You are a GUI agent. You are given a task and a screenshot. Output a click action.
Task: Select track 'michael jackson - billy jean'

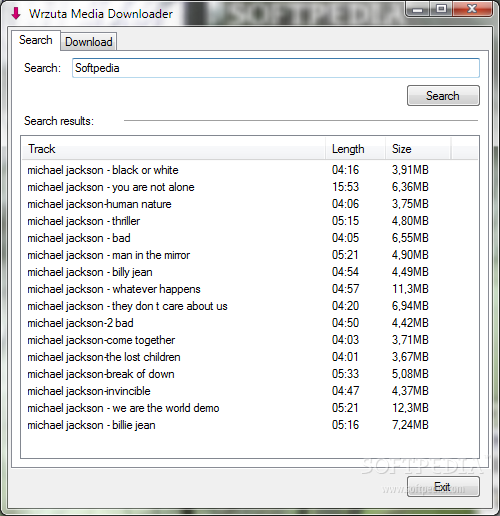click(x=90, y=272)
